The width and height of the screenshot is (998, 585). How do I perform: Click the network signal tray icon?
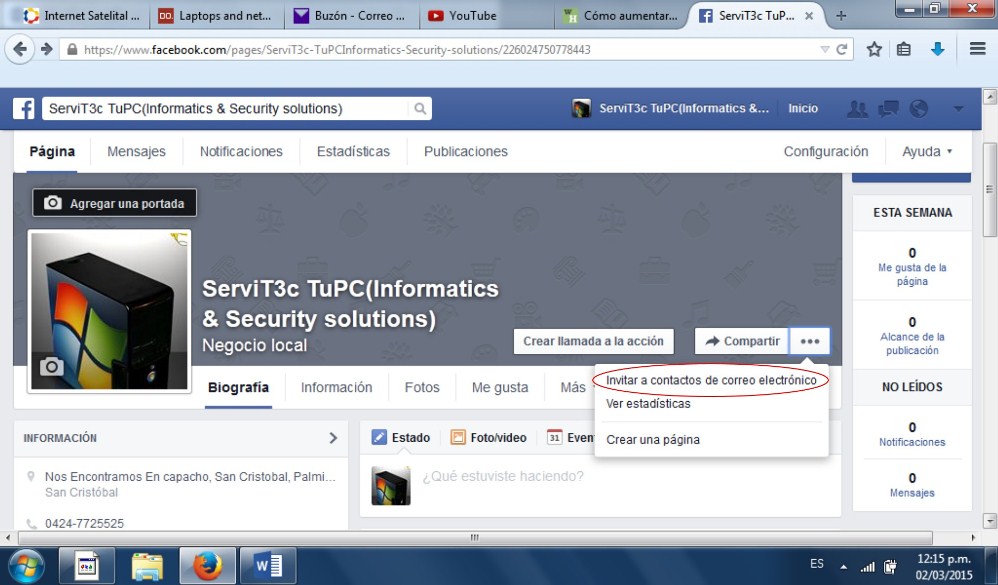(867, 566)
